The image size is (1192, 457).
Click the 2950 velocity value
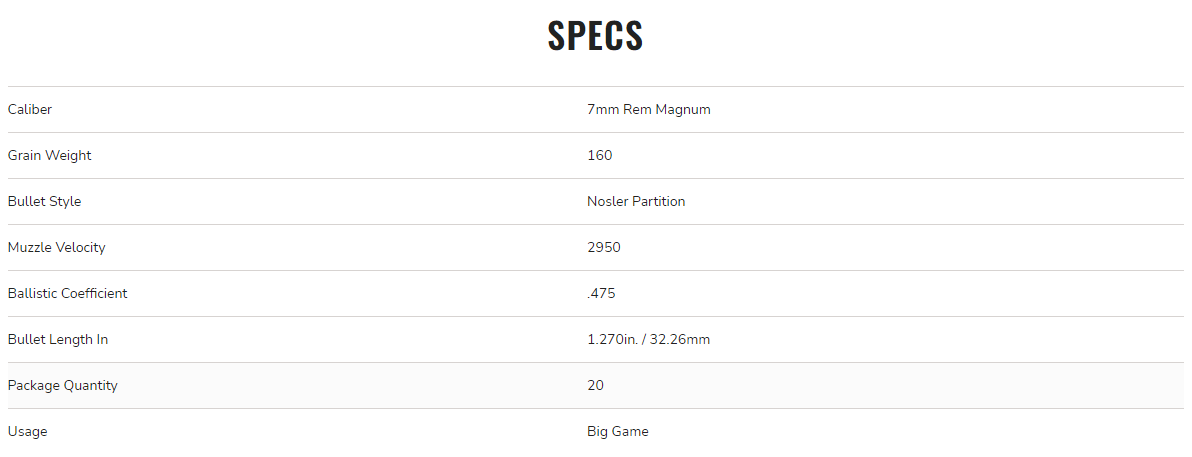[604, 247]
